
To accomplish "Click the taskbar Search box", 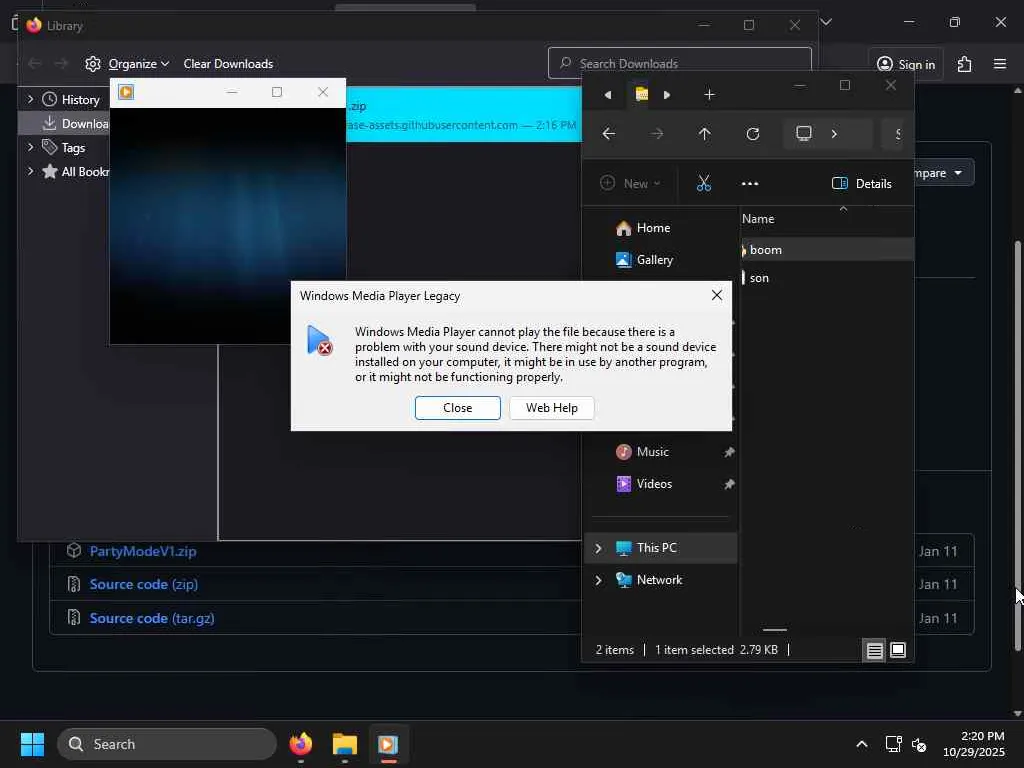I will pos(167,744).
